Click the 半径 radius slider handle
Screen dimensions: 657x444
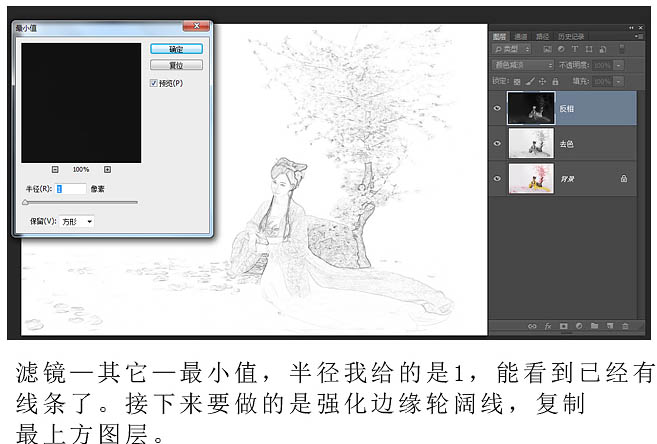pyautogui.click(x=26, y=202)
